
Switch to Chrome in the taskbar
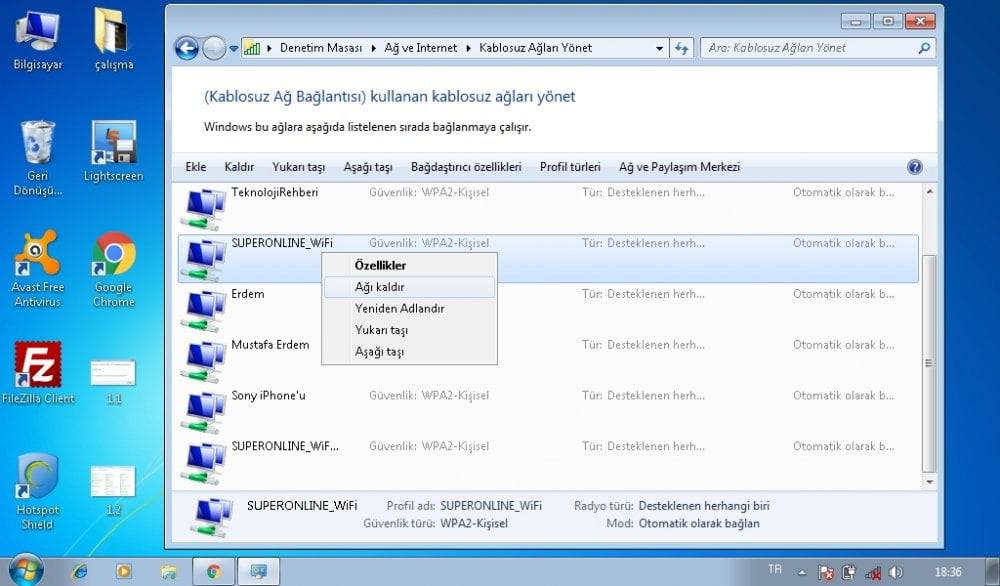pyautogui.click(x=213, y=571)
